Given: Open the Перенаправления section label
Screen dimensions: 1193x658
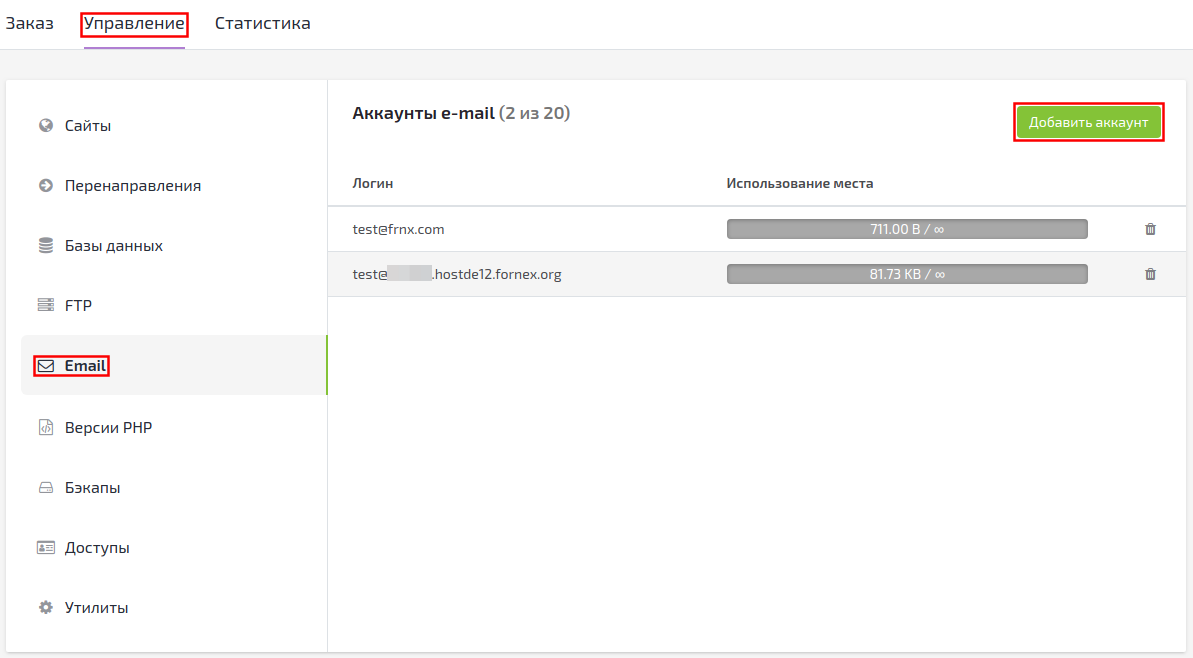Looking at the screenshot, I should [x=133, y=186].
